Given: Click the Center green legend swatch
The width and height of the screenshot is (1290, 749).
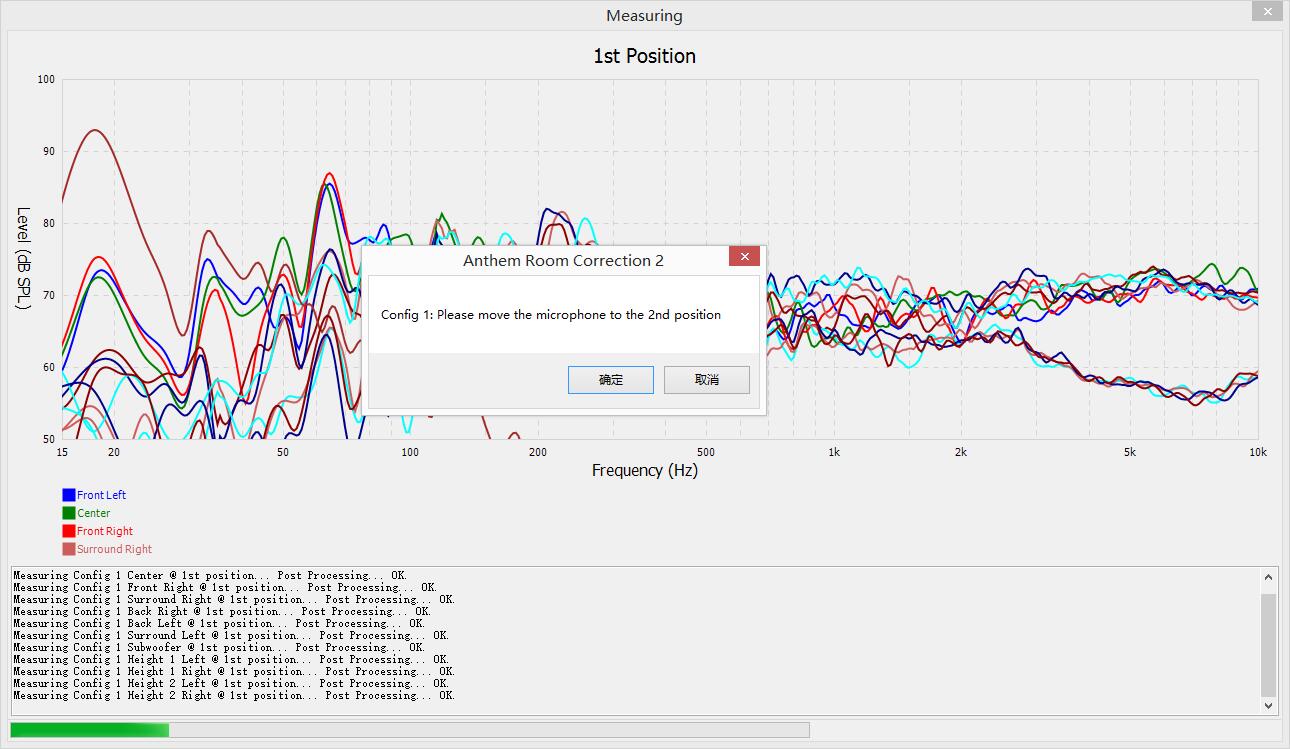Looking at the screenshot, I should (x=69, y=513).
